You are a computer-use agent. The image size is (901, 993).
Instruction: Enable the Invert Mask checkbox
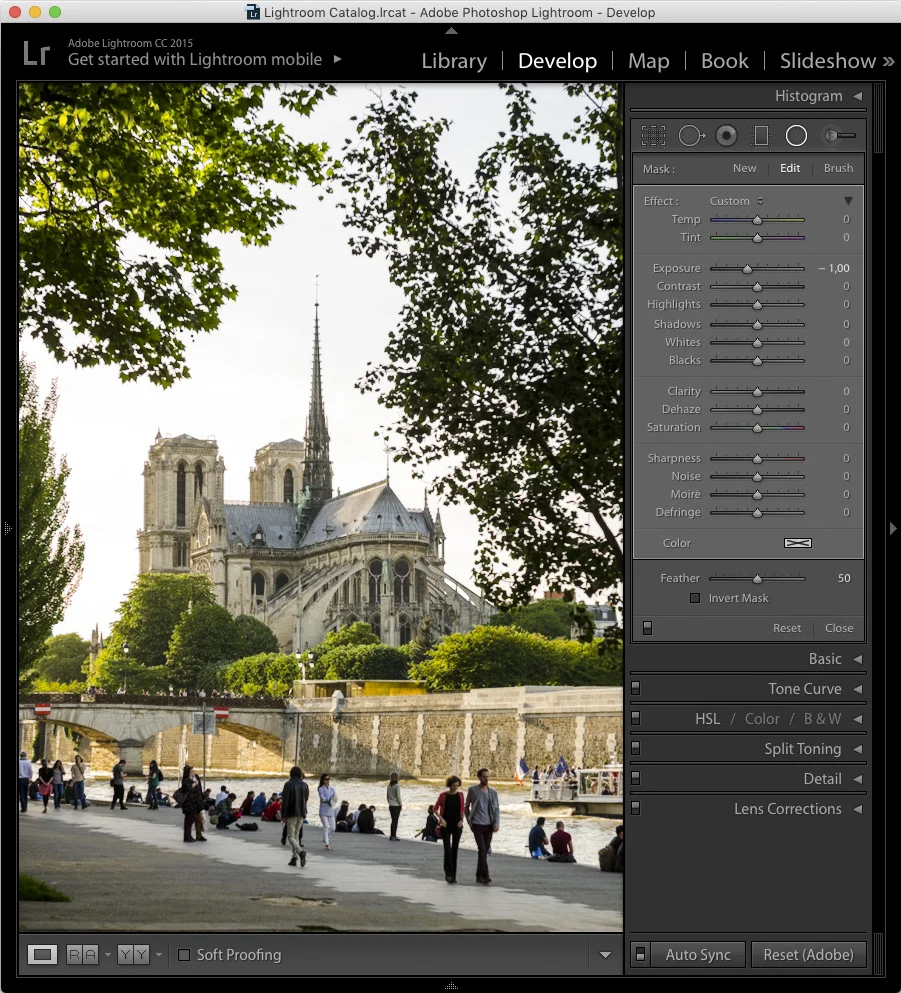(695, 598)
